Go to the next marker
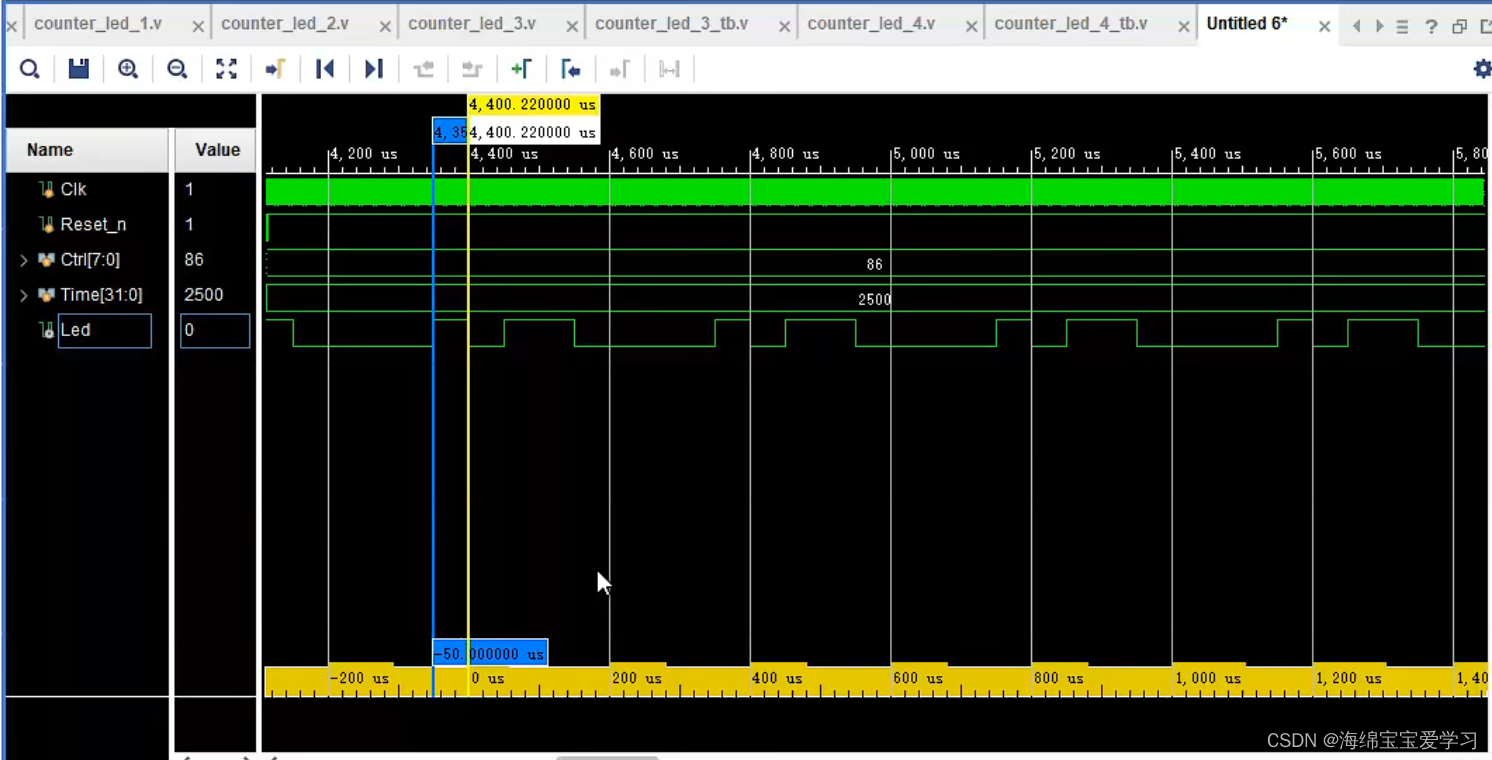 point(619,69)
